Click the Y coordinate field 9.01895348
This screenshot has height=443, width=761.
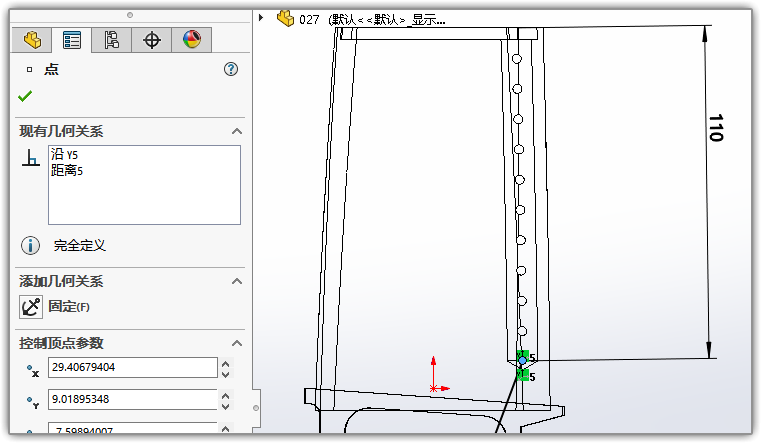point(132,399)
